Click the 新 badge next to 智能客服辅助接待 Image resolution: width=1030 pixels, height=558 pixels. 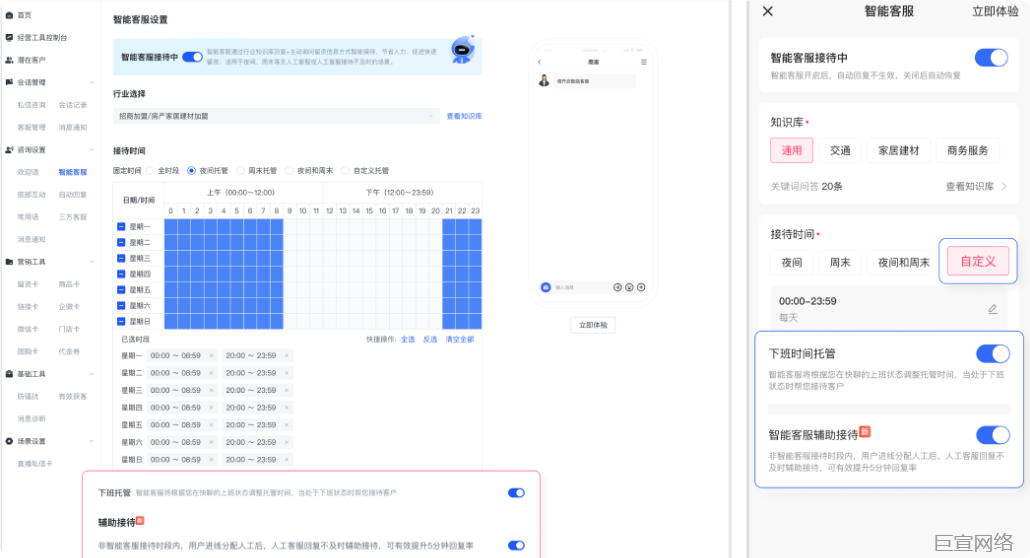click(x=865, y=431)
